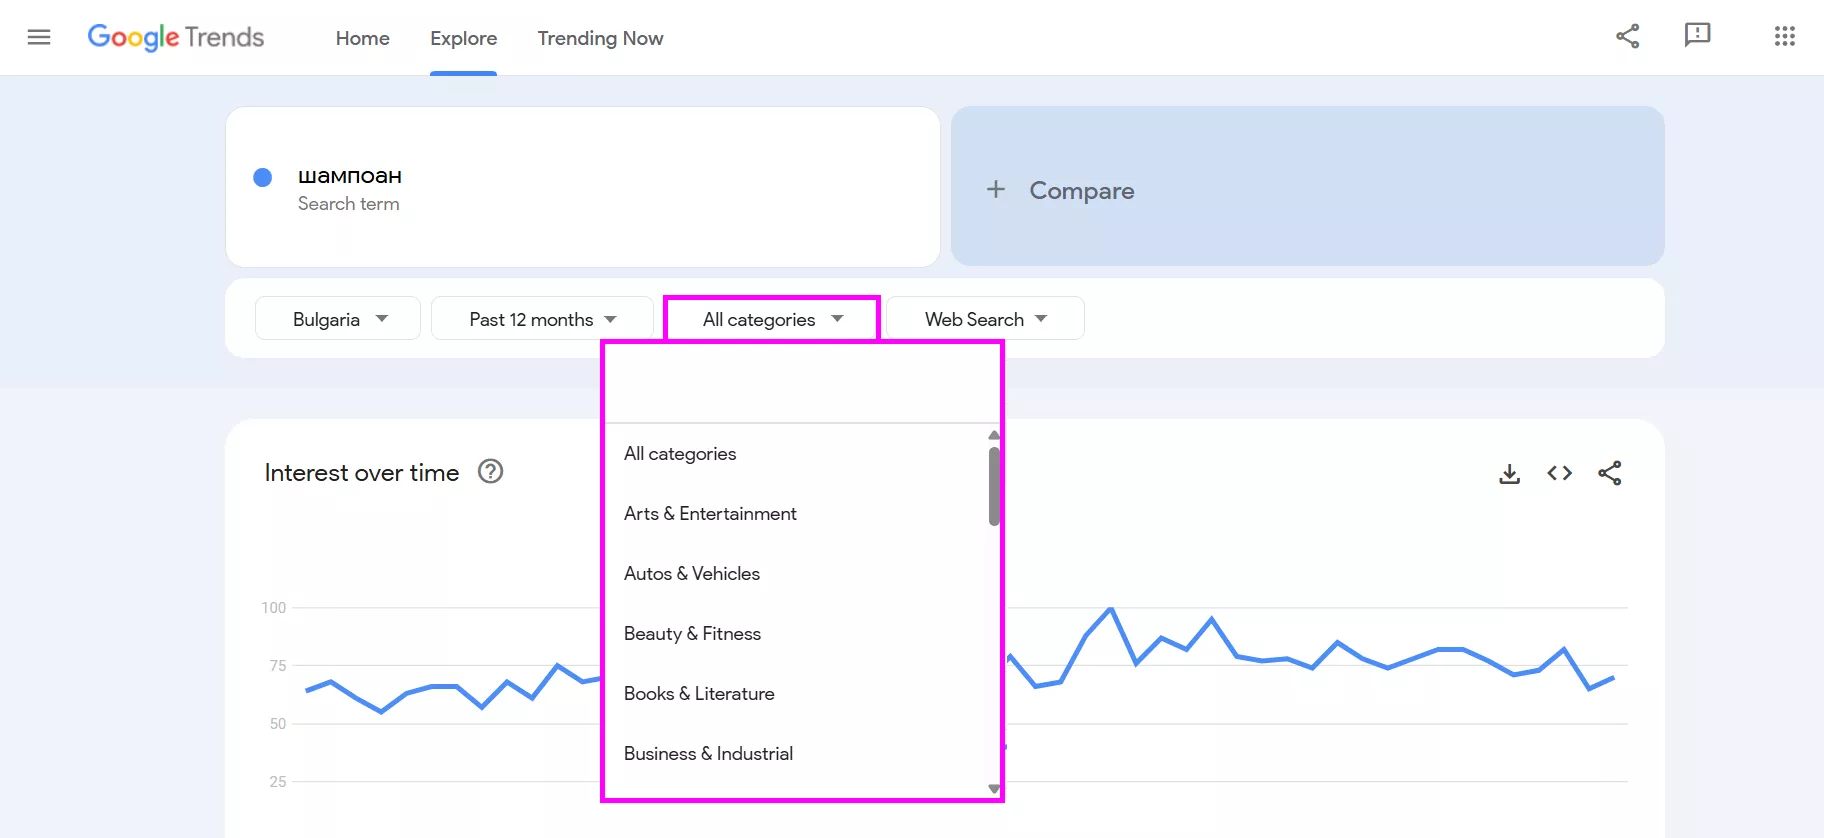Open the Google apps grid
Screen dimensions: 1824x838
tap(1784, 37)
